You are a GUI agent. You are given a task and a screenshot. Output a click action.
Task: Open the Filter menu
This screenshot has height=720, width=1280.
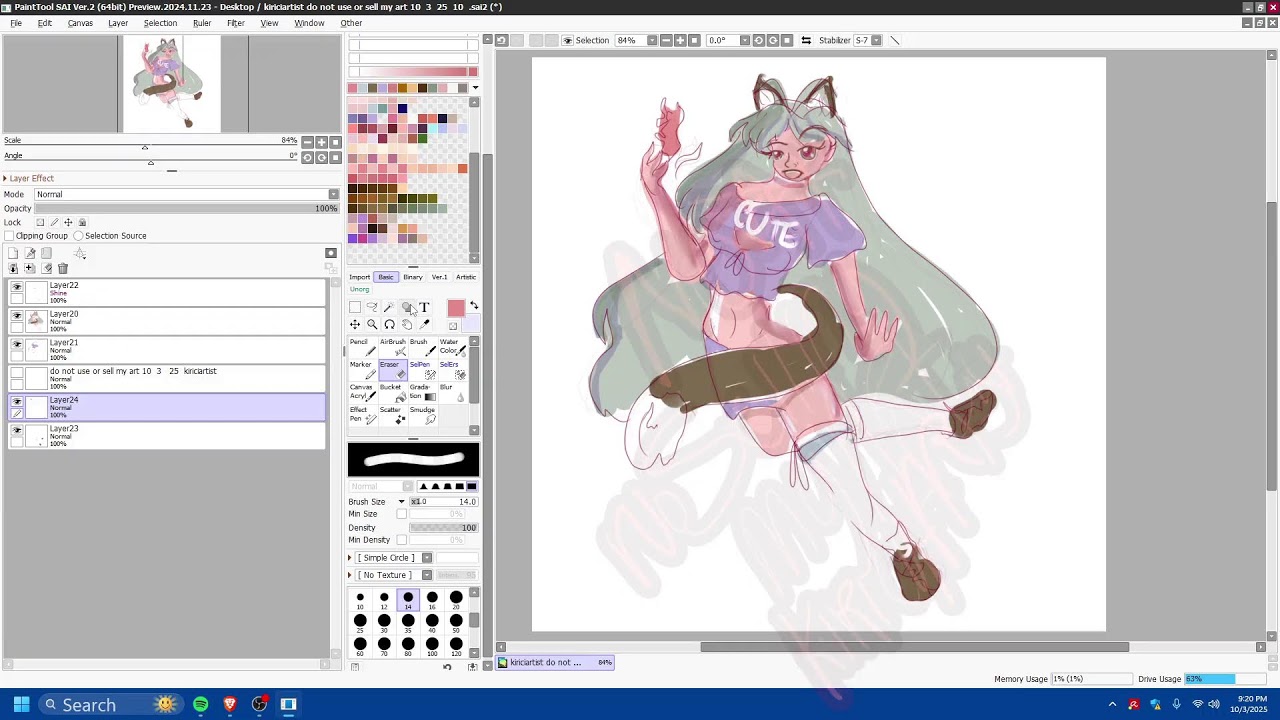236,23
